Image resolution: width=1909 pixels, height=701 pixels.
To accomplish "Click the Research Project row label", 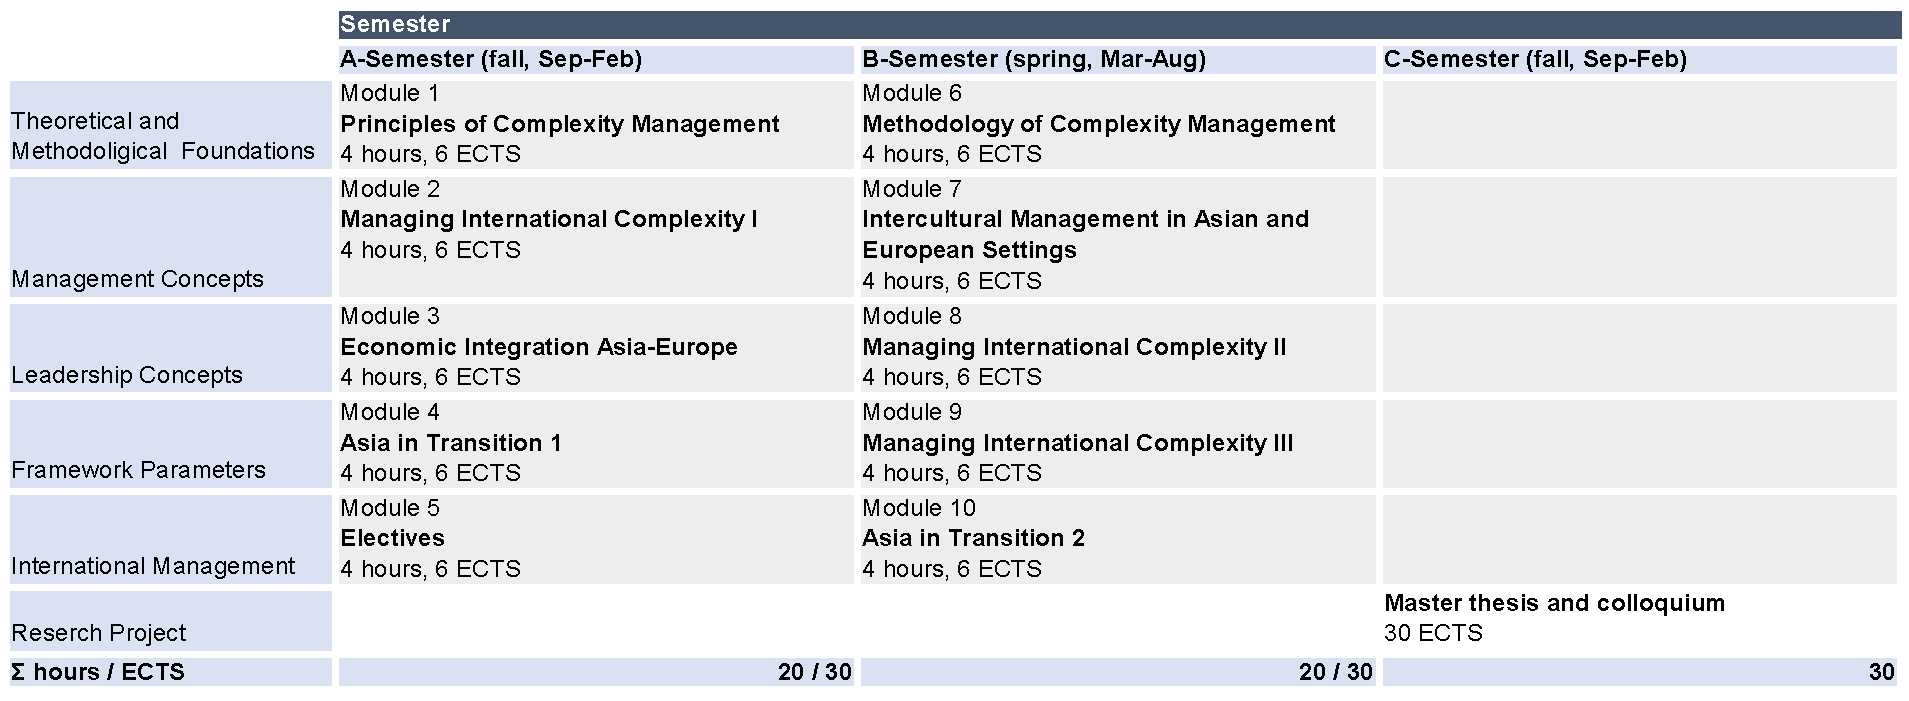I will click(x=171, y=621).
